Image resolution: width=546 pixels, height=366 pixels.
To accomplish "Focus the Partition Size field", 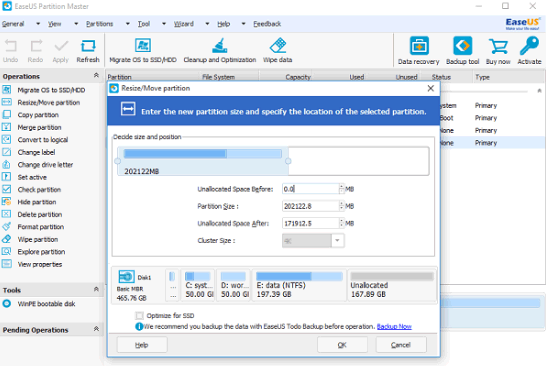I will click(x=310, y=206).
